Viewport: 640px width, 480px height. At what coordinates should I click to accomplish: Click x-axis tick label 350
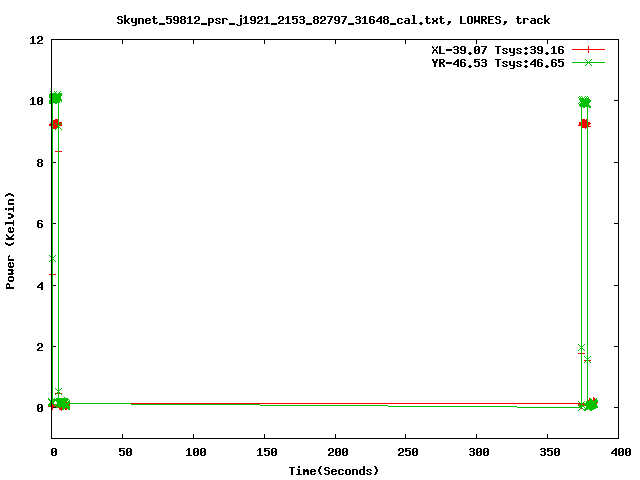coord(550,452)
